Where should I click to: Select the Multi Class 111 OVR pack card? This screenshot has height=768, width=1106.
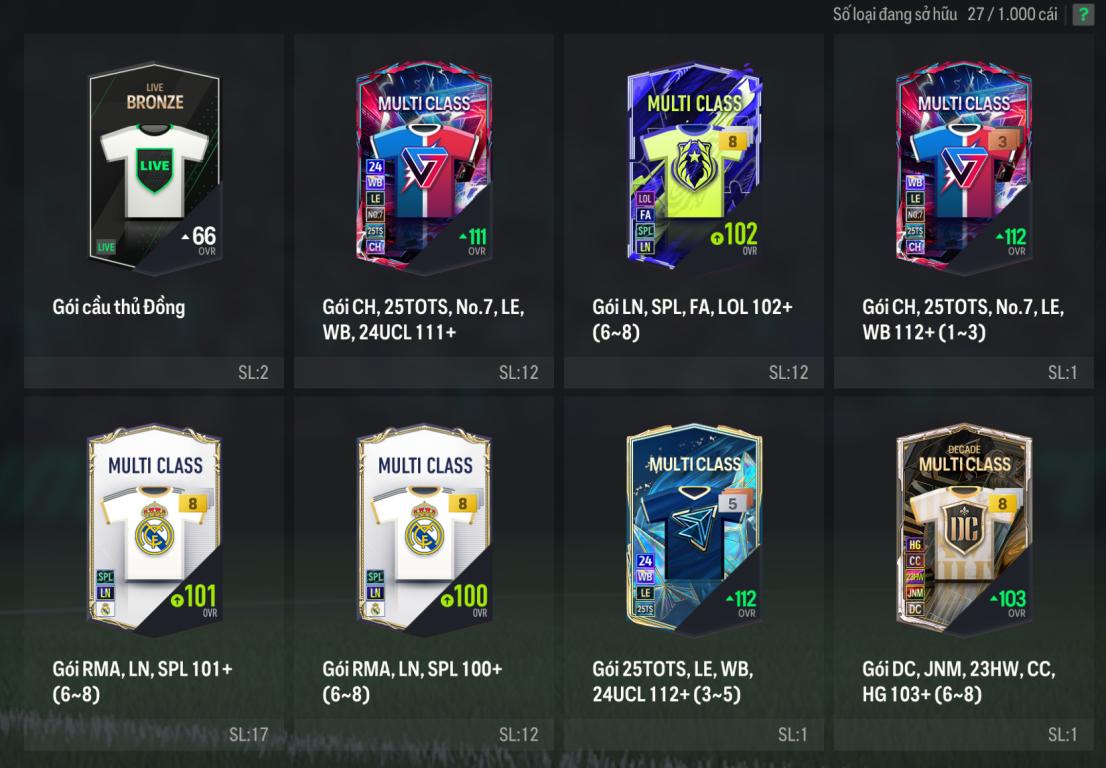pos(424,168)
